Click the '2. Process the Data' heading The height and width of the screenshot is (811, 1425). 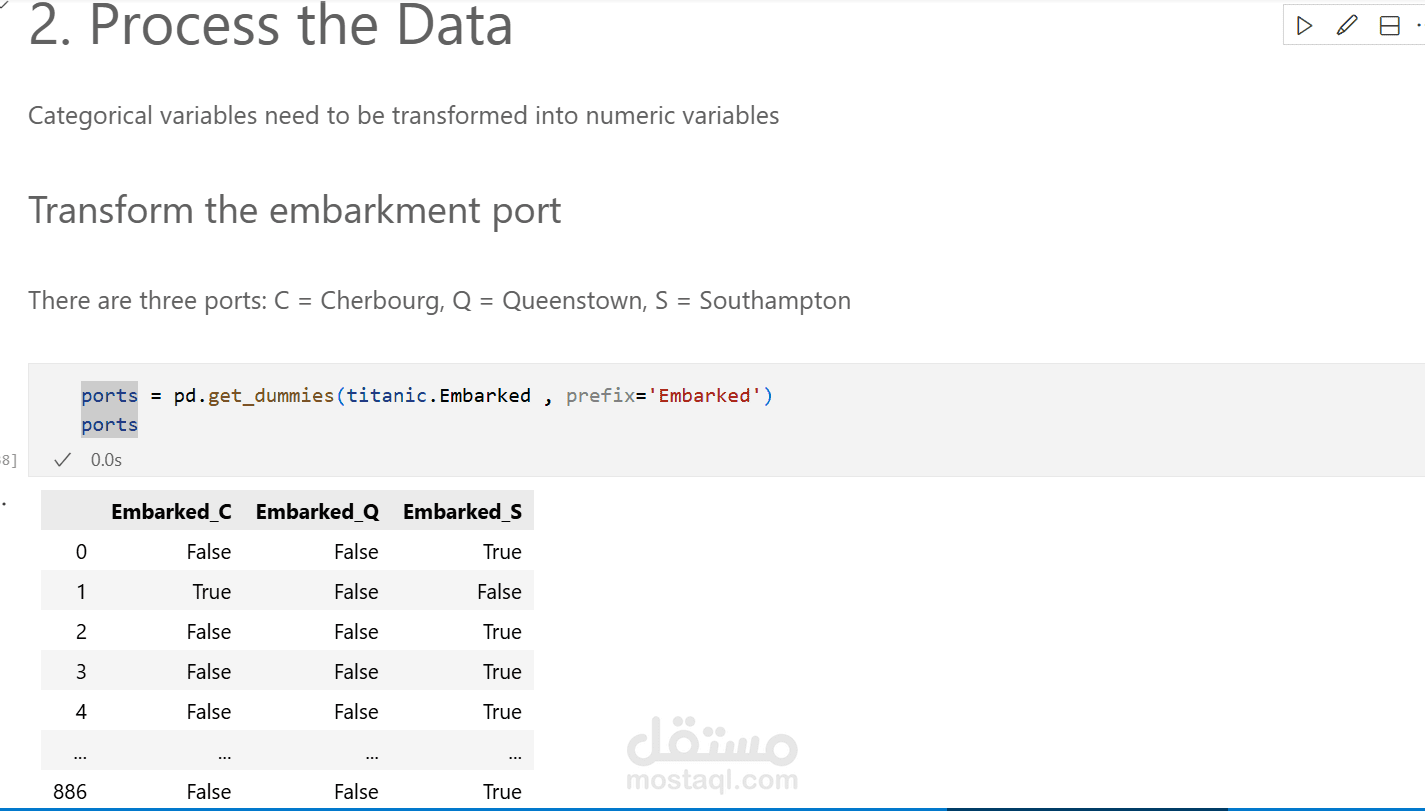tap(270, 27)
